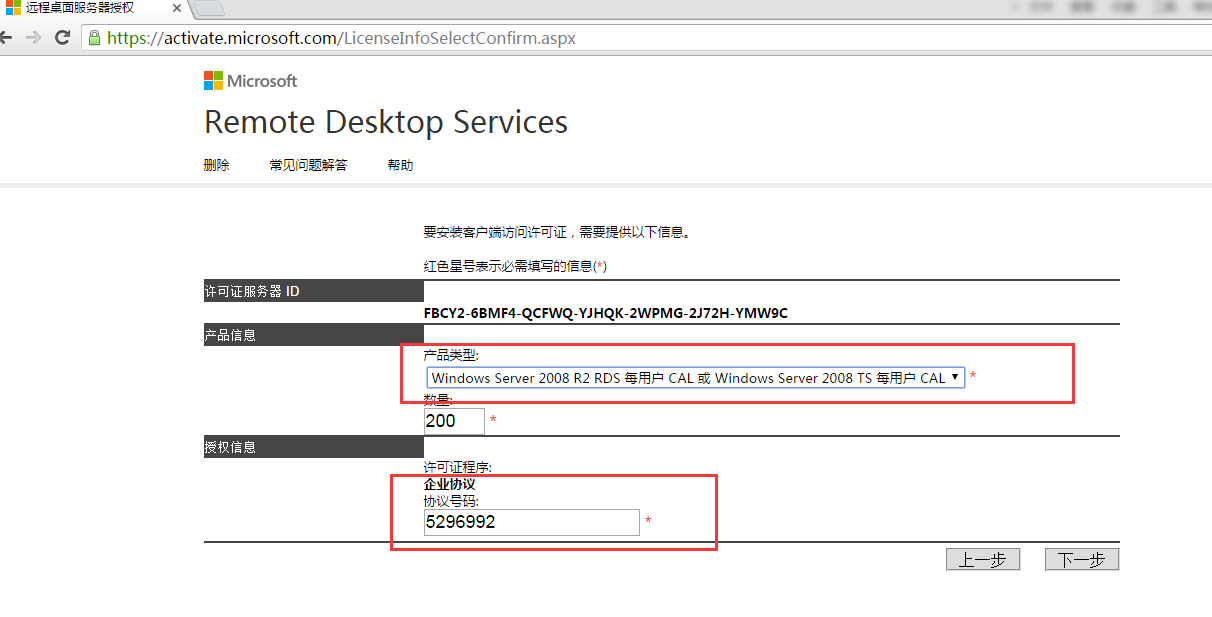Click the 要安装客户端访问许可证 instruction text
Image resolution: width=1212 pixels, height=617 pixels.
coord(557,232)
